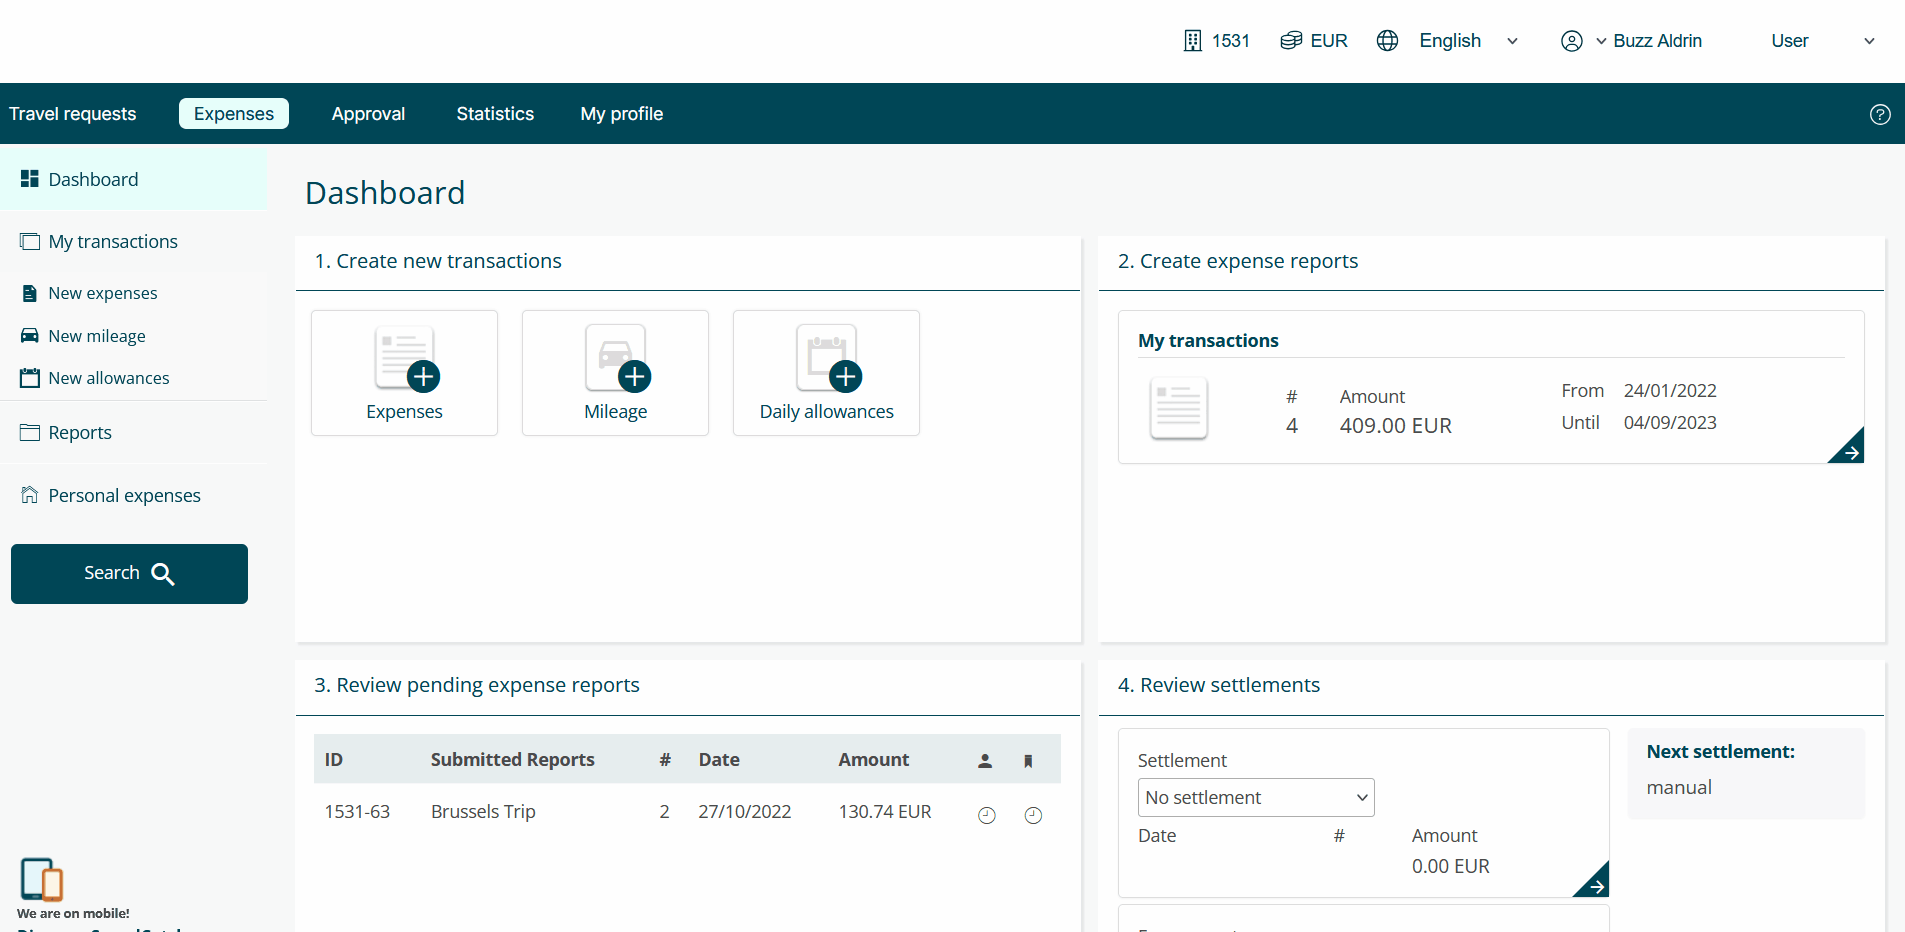
Task: Add new Daily allowances entry
Action: pyautogui.click(x=826, y=373)
